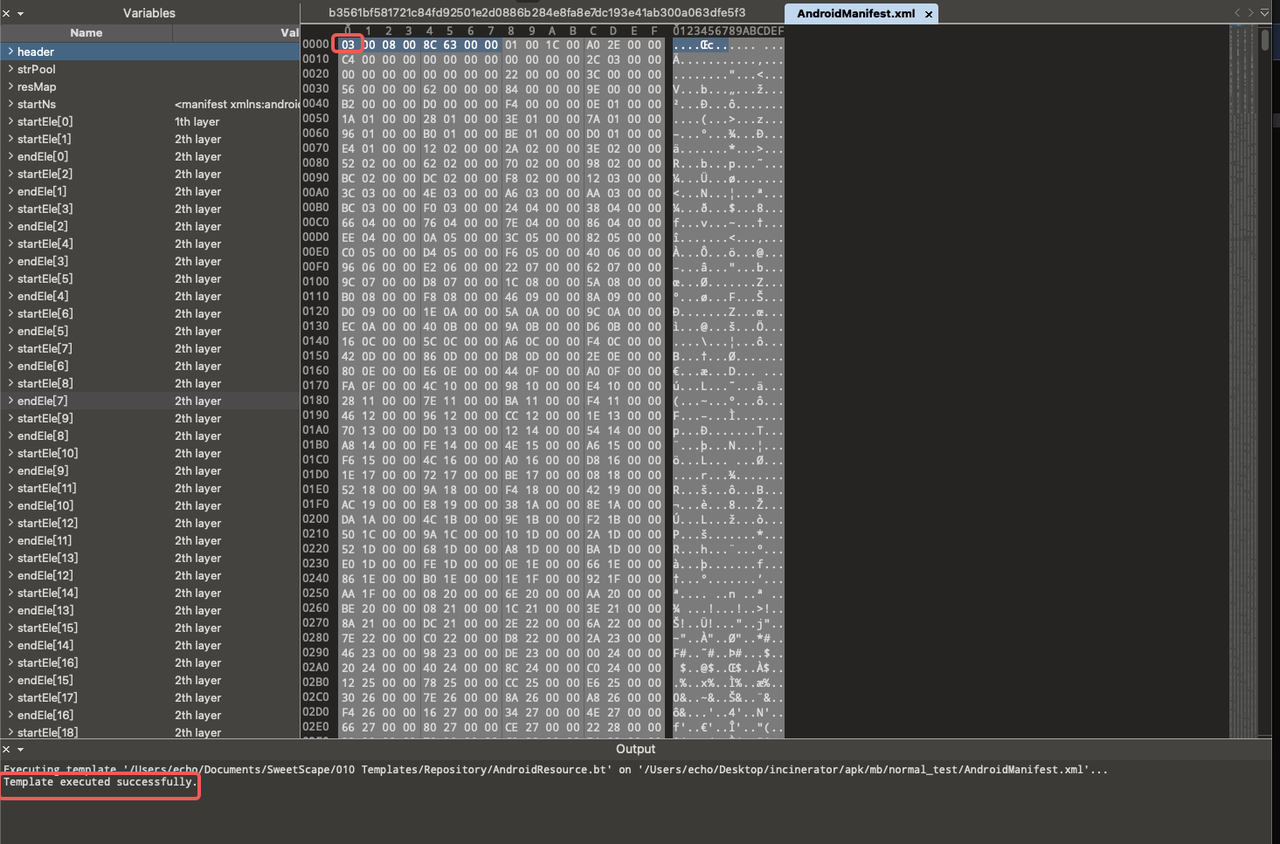
Task: Expand the endEle[7] node
Action: coord(10,401)
